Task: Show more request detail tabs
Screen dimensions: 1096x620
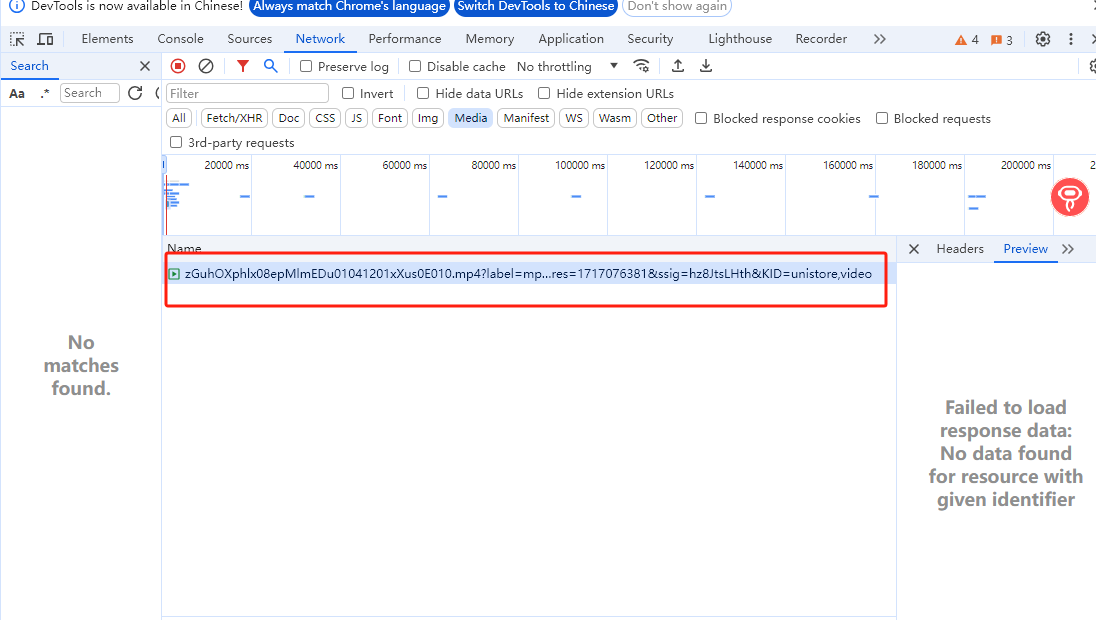Action: click(x=1068, y=249)
